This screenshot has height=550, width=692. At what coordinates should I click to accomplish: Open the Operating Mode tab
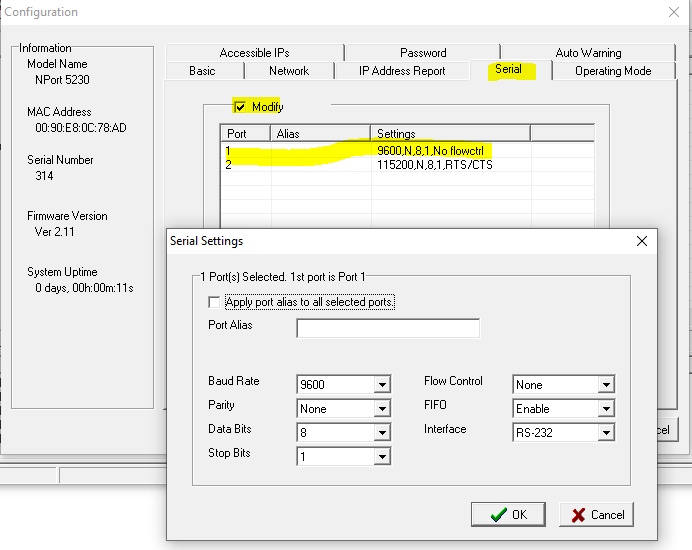point(613,71)
